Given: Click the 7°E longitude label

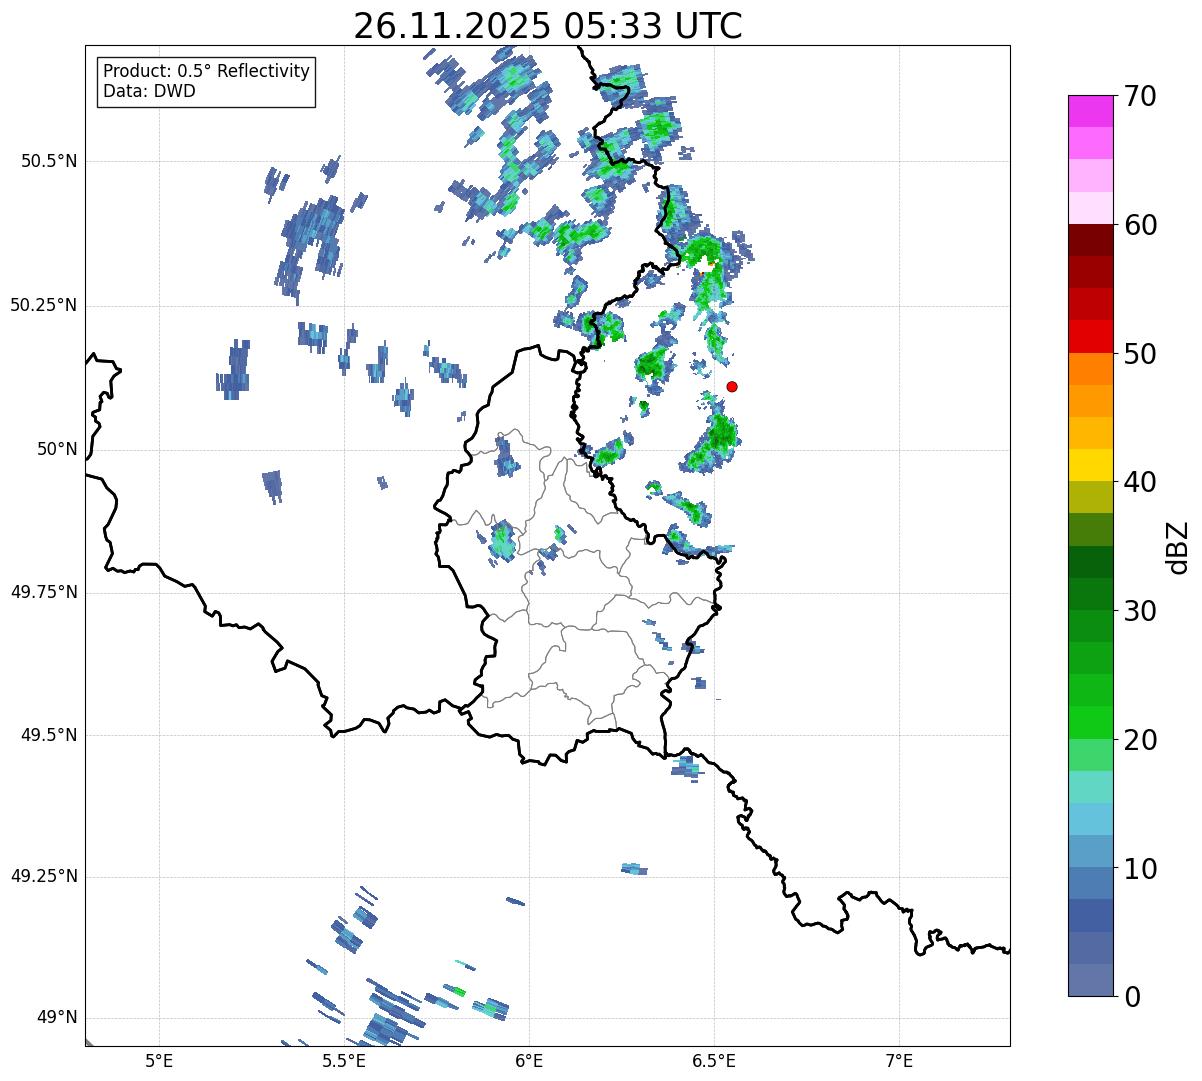Looking at the screenshot, I should (x=899, y=1060).
